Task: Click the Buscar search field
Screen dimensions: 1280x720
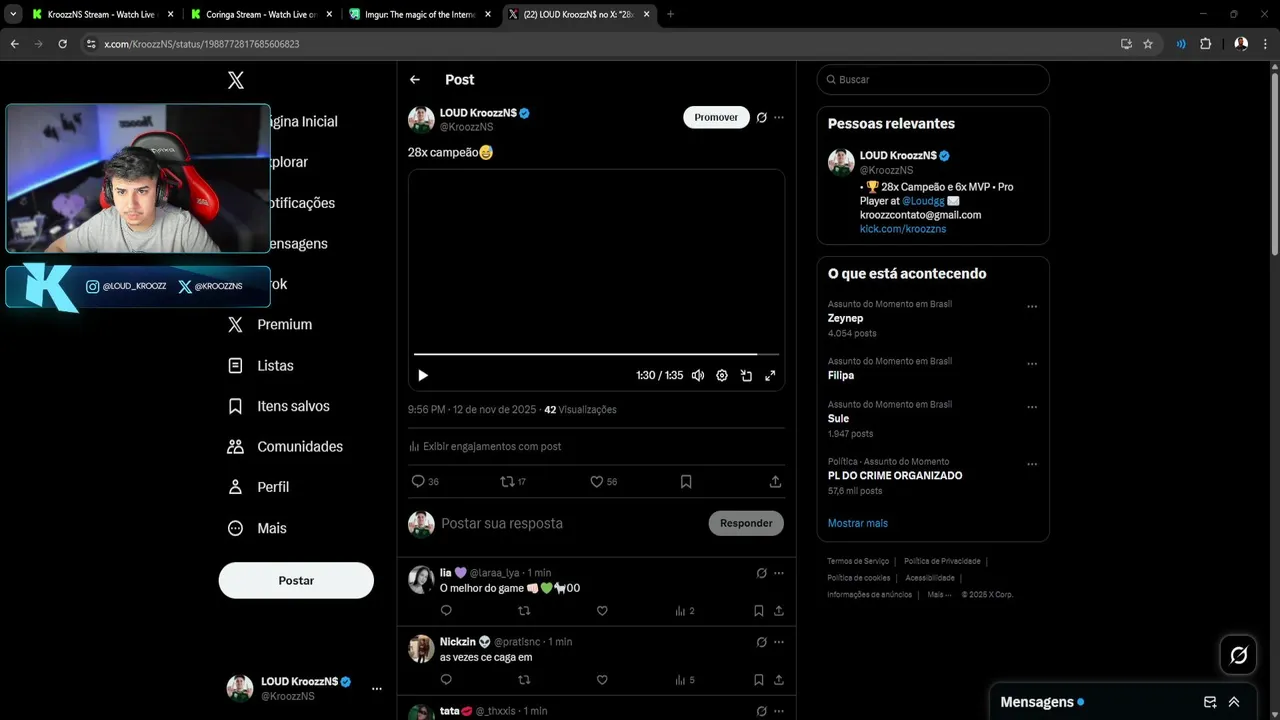Action: tap(933, 79)
